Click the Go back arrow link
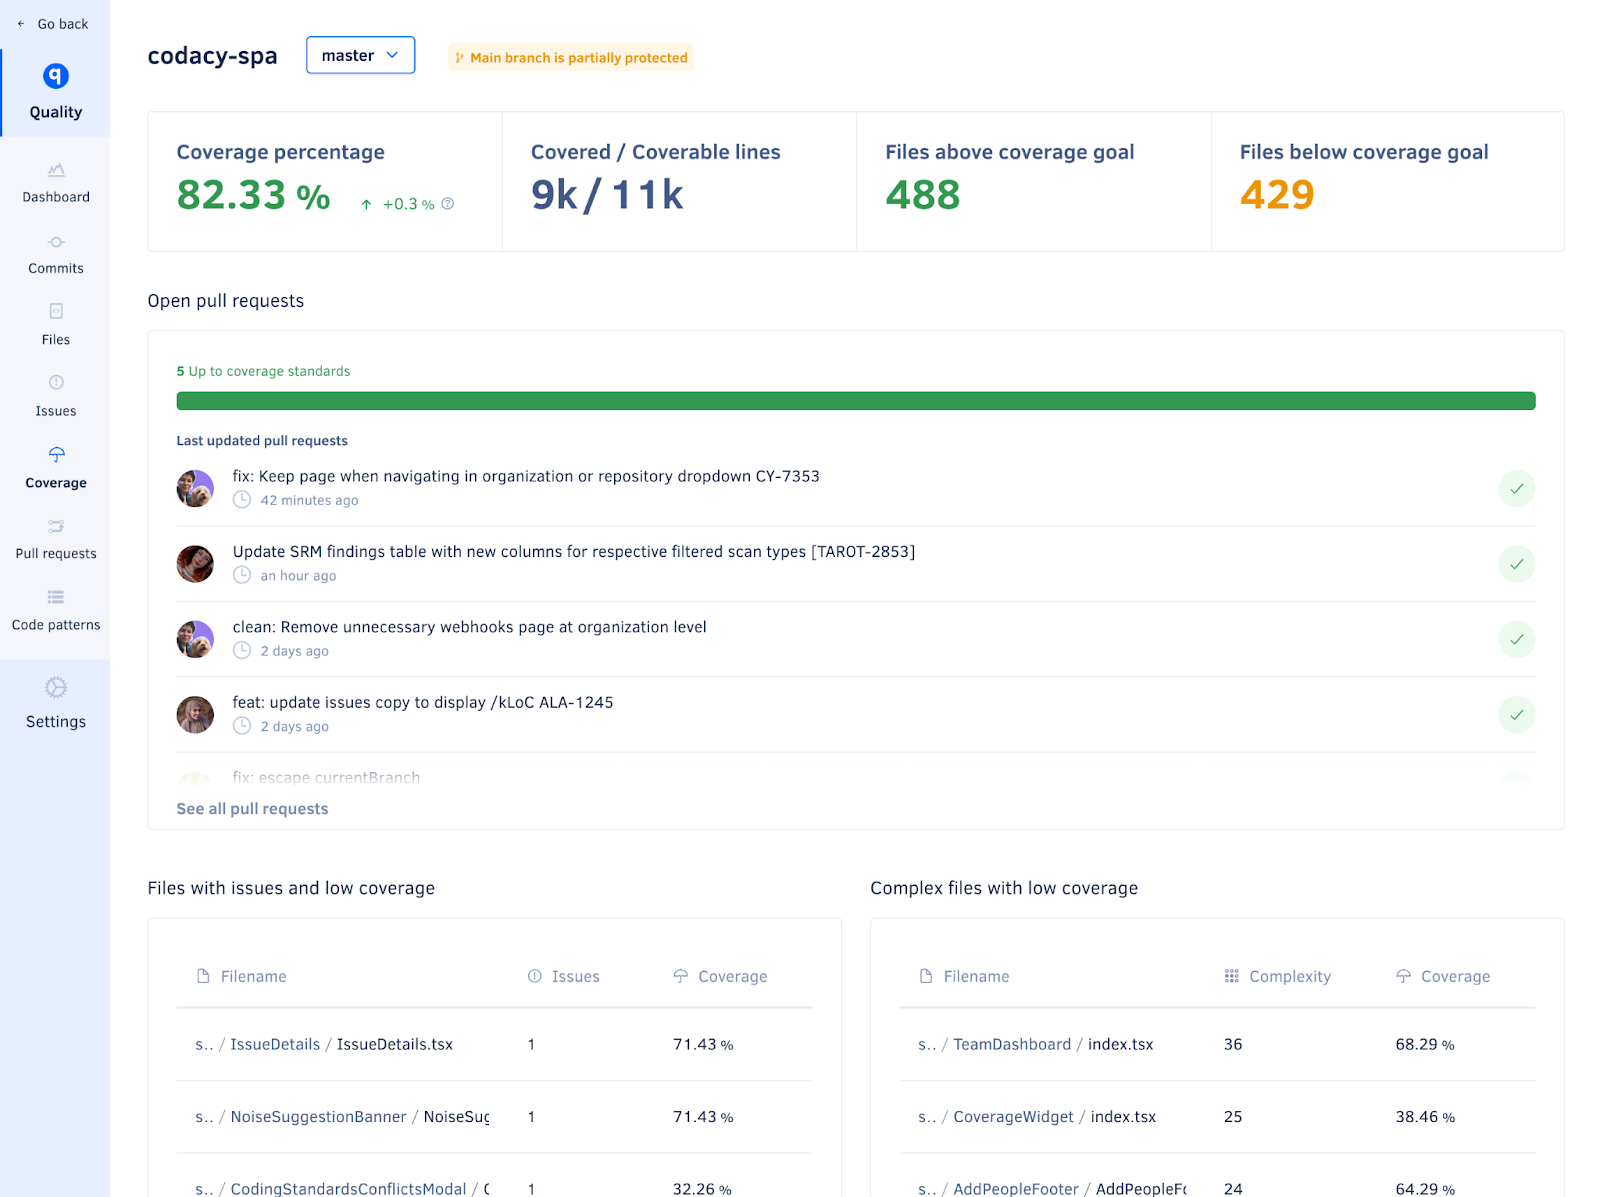This screenshot has width=1600, height=1197. pos(54,24)
